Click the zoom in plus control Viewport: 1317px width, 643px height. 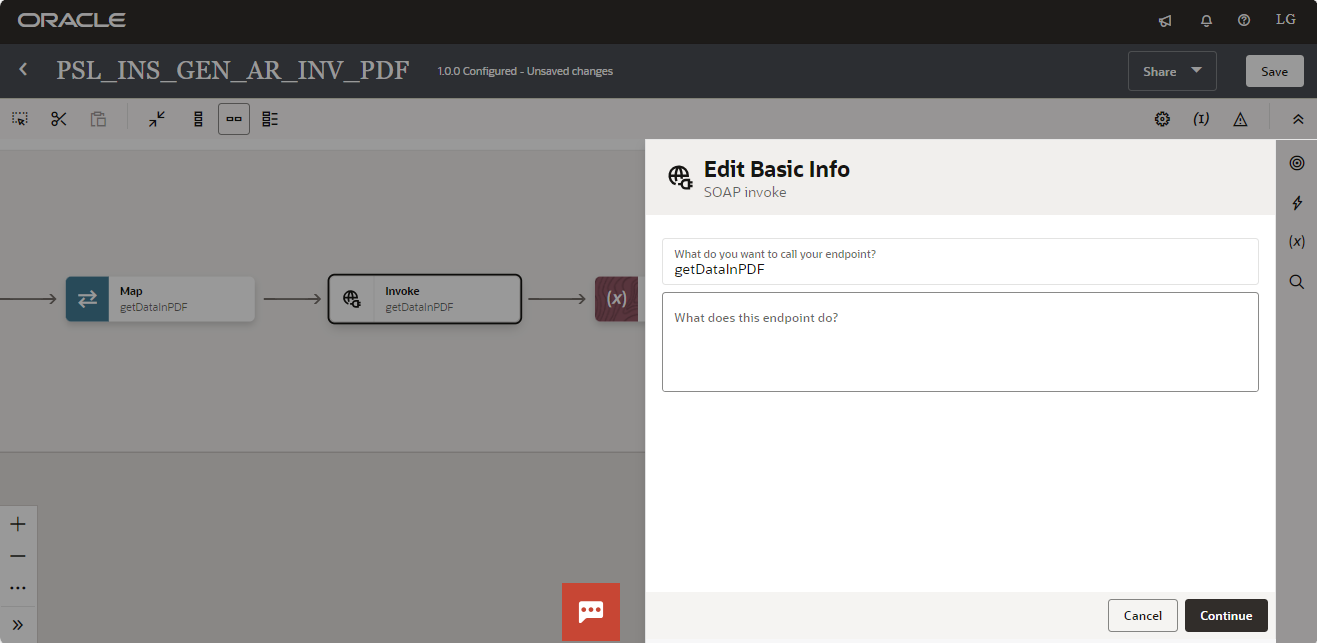point(17,523)
